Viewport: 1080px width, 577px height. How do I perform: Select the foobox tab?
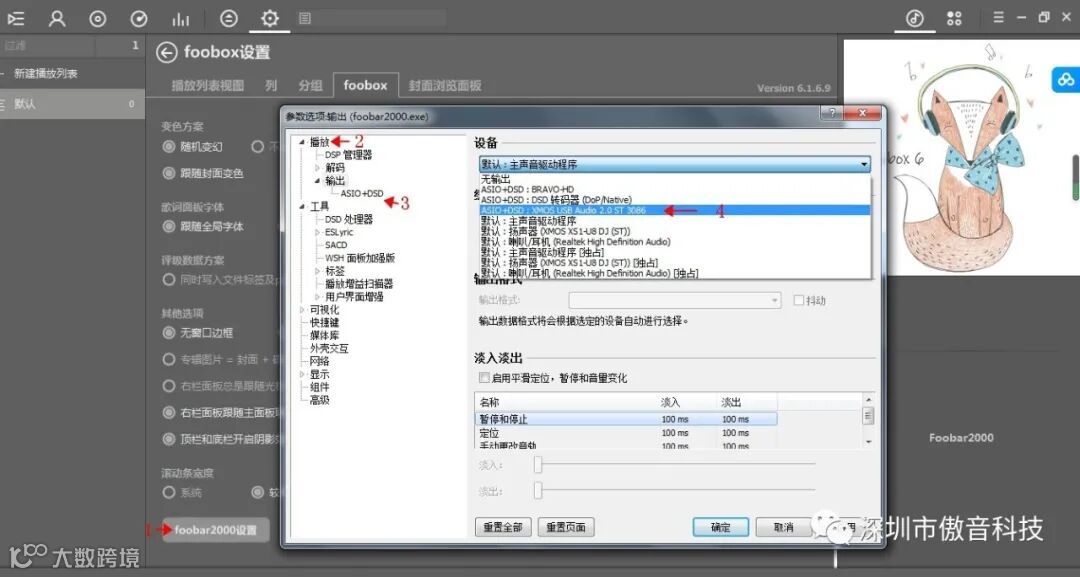click(x=366, y=85)
